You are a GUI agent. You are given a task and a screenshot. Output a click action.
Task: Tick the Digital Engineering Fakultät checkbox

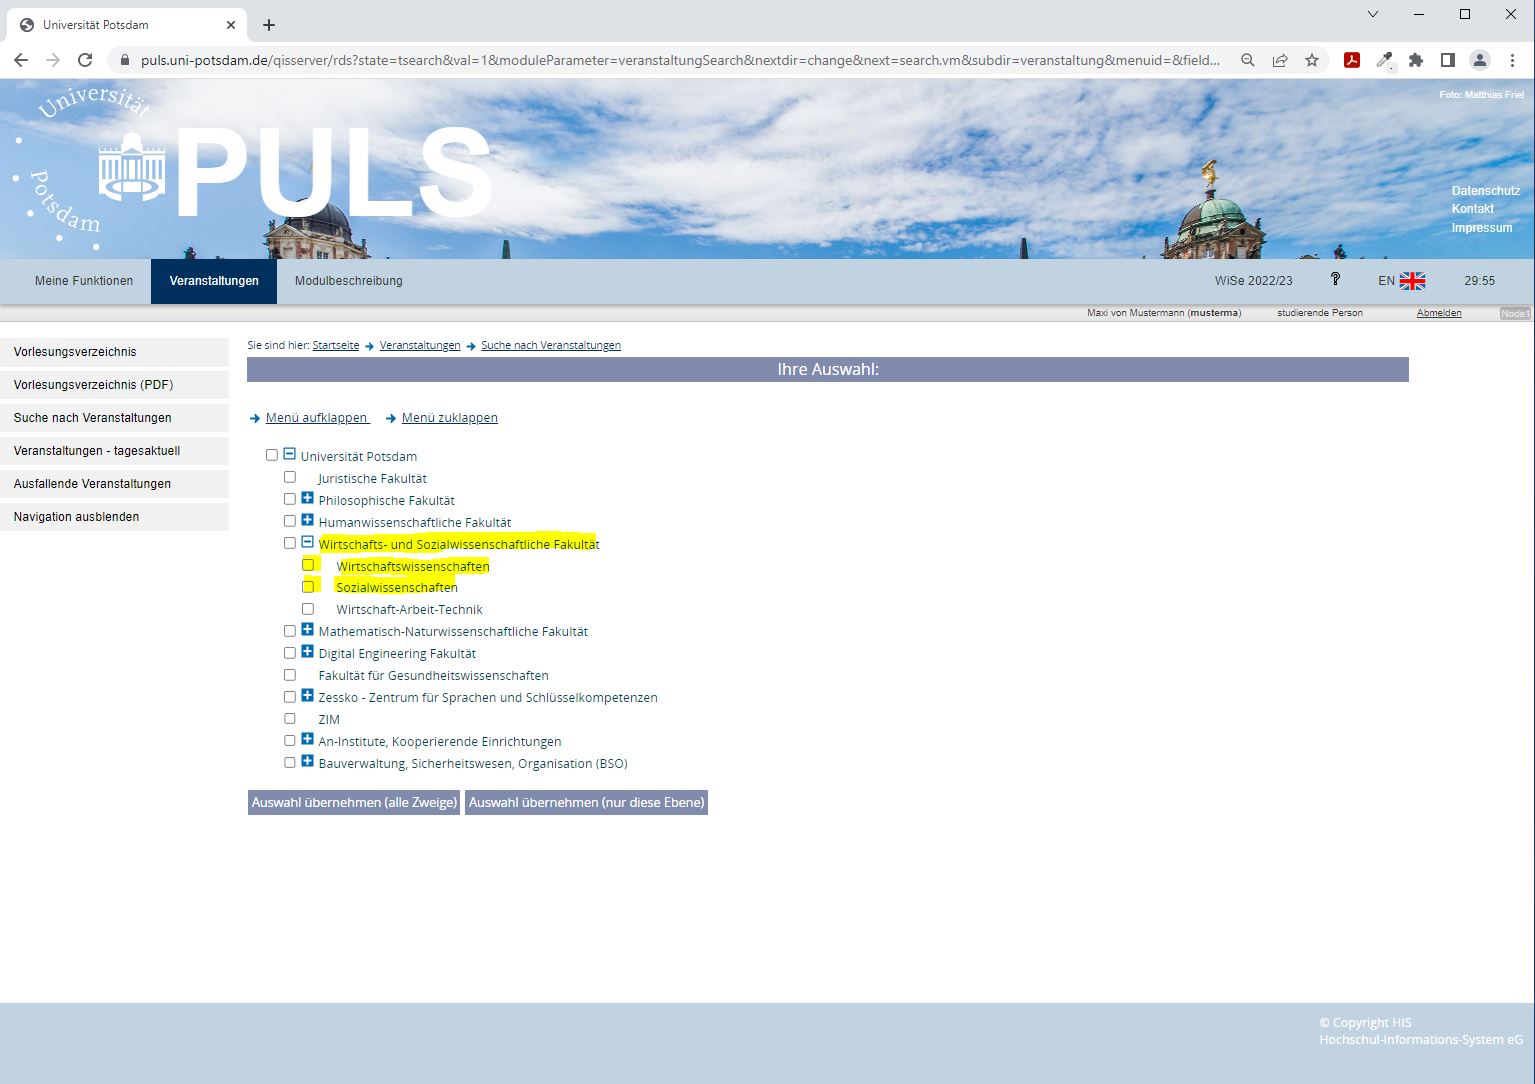(x=290, y=653)
